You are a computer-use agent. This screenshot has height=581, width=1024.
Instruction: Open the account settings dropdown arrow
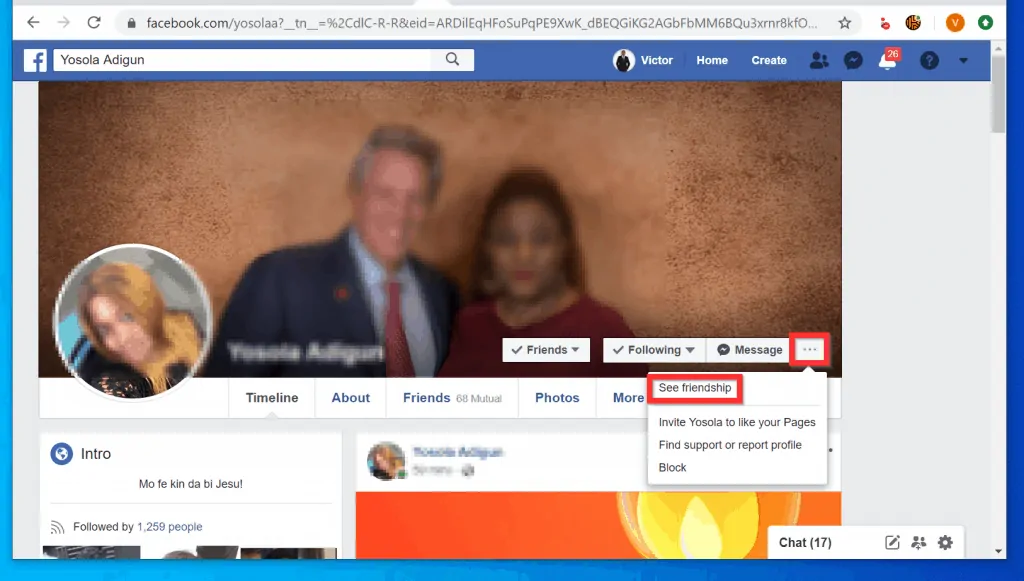pos(963,61)
